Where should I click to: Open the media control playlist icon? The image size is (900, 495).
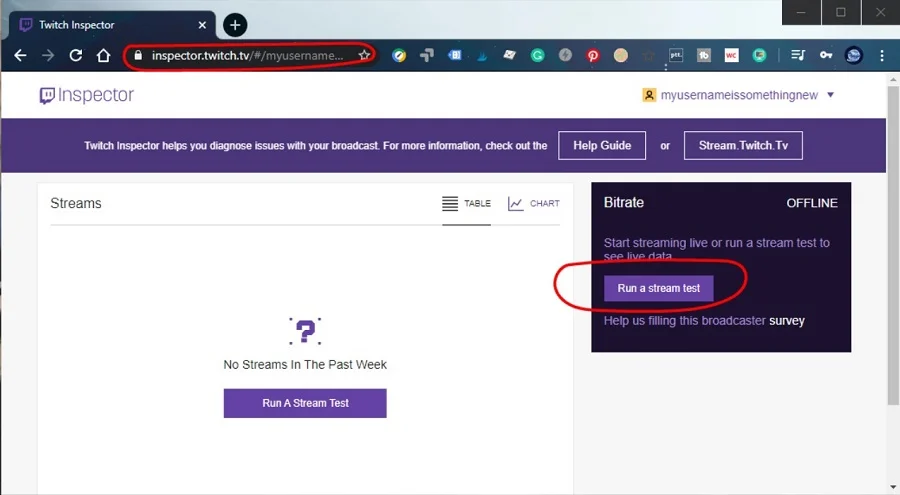798,56
